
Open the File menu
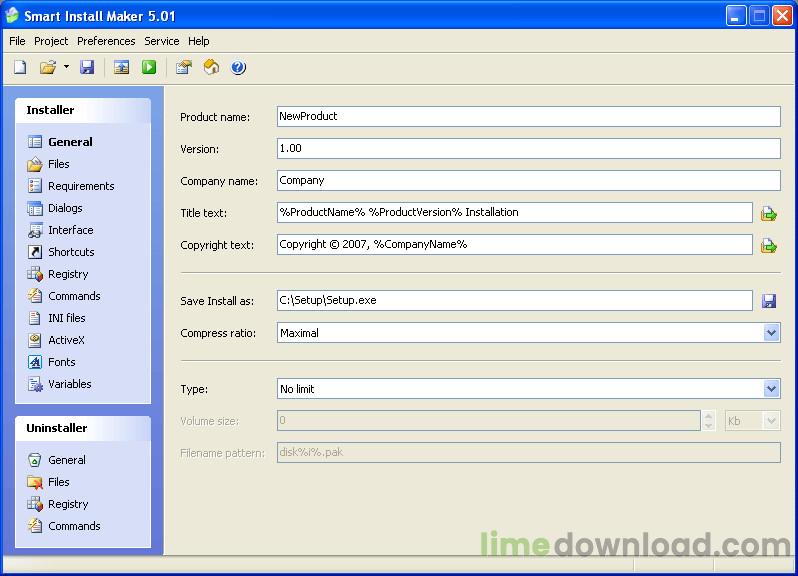[x=17, y=41]
